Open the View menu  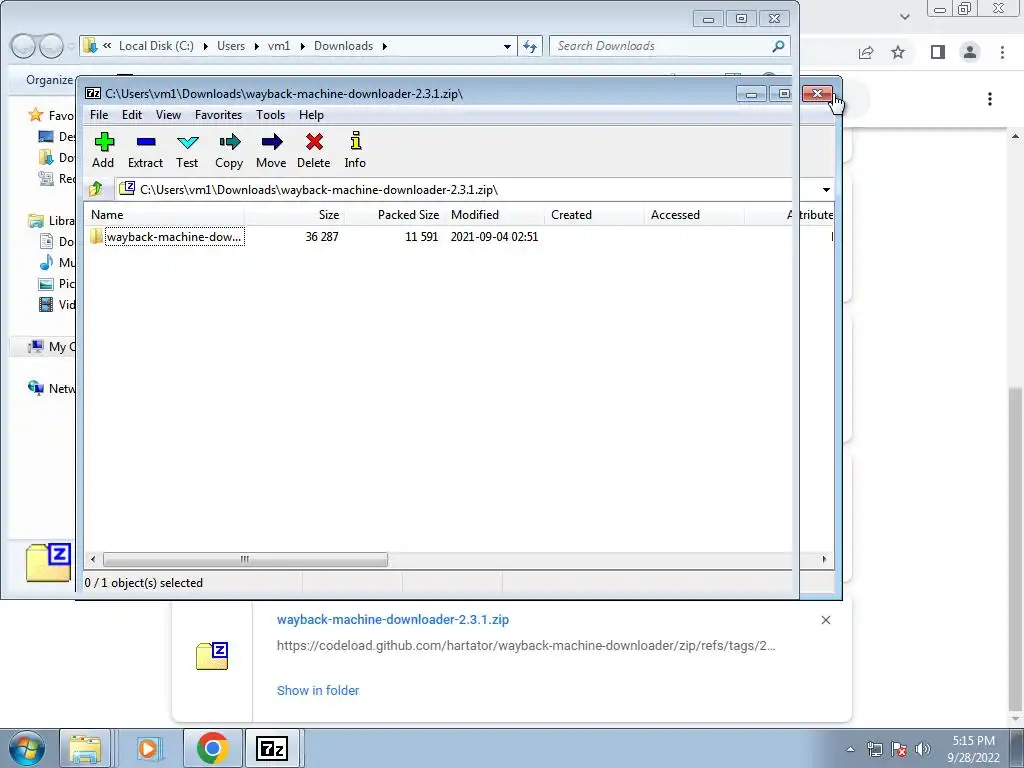point(168,115)
